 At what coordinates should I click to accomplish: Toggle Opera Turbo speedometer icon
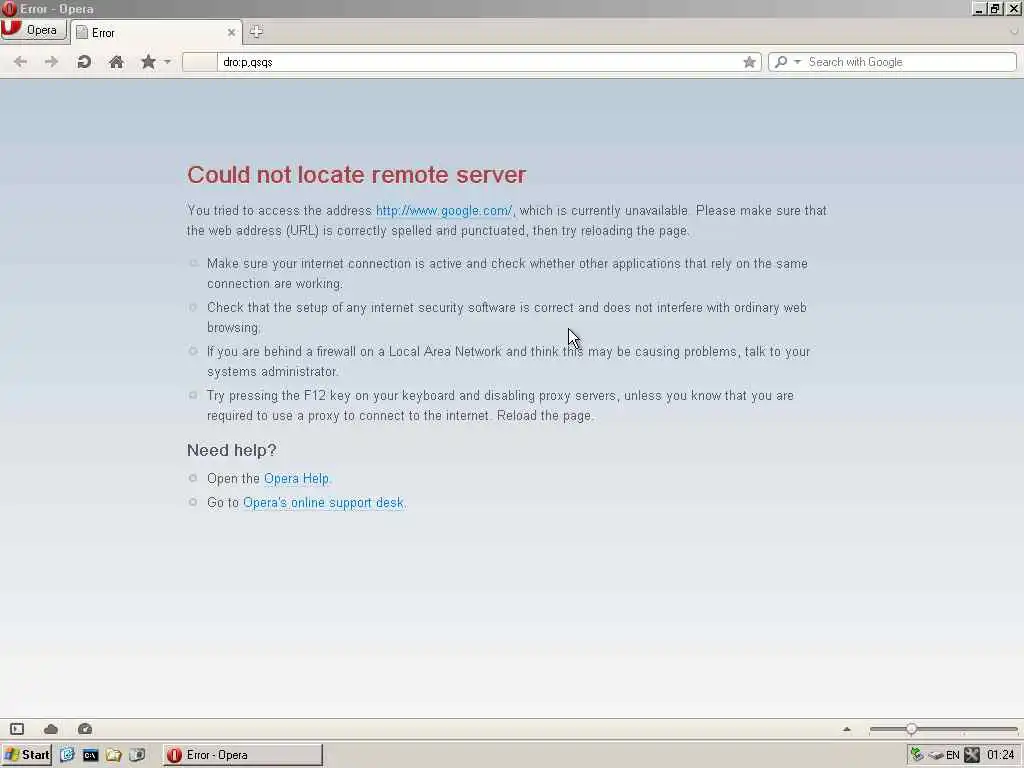[x=85, y=729]
